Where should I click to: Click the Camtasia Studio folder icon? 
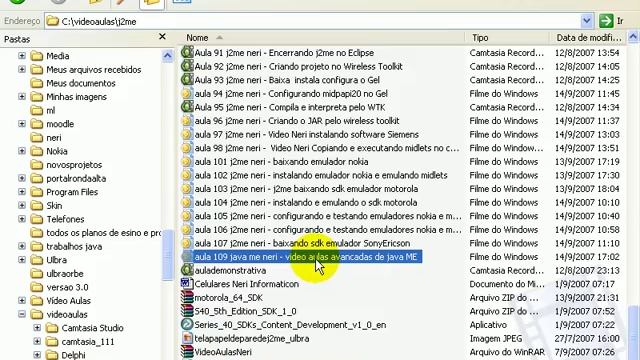[x=52, y=328]
